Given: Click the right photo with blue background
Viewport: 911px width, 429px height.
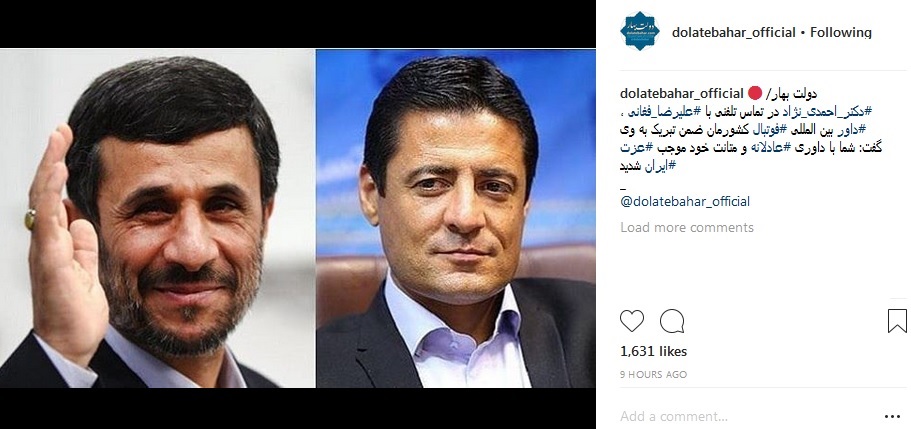Looking at the screenshot, I should tap(456, 218).
